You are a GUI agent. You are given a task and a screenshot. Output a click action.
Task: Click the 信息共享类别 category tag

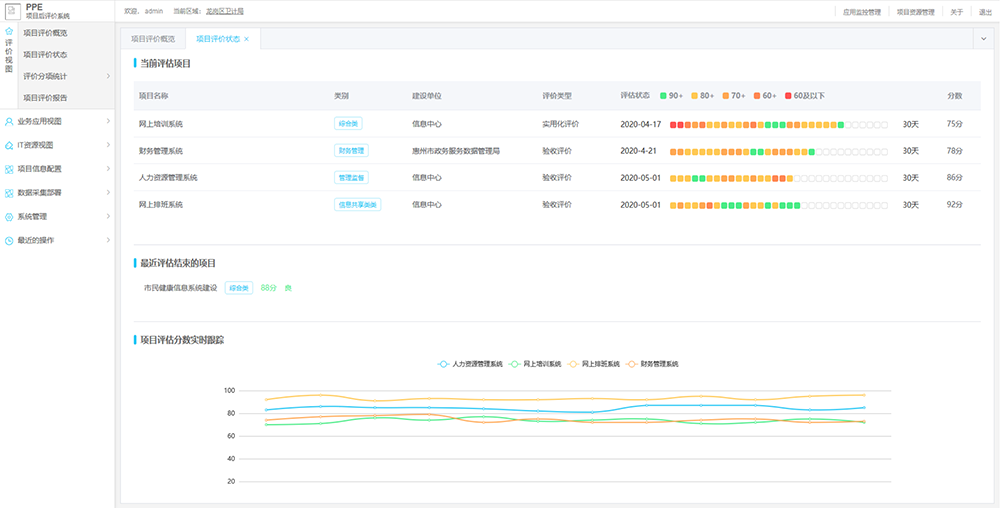(357, 205)
